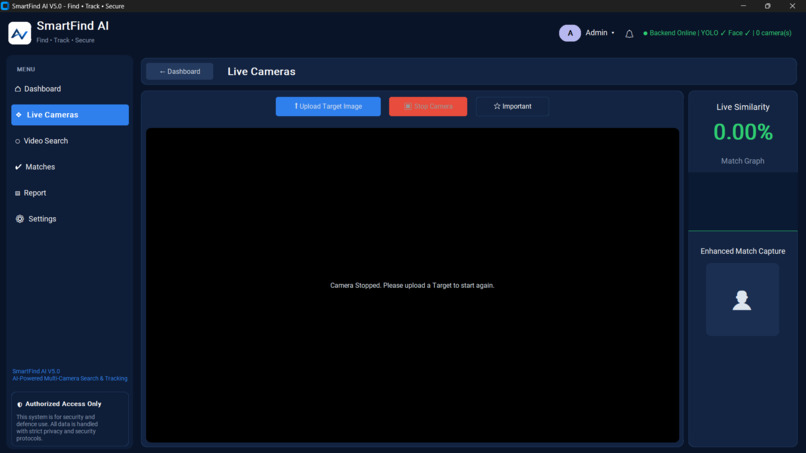806x453 pixels.
Task: Click the Live Similarity 0.00% value
Action: coord(743,132)
